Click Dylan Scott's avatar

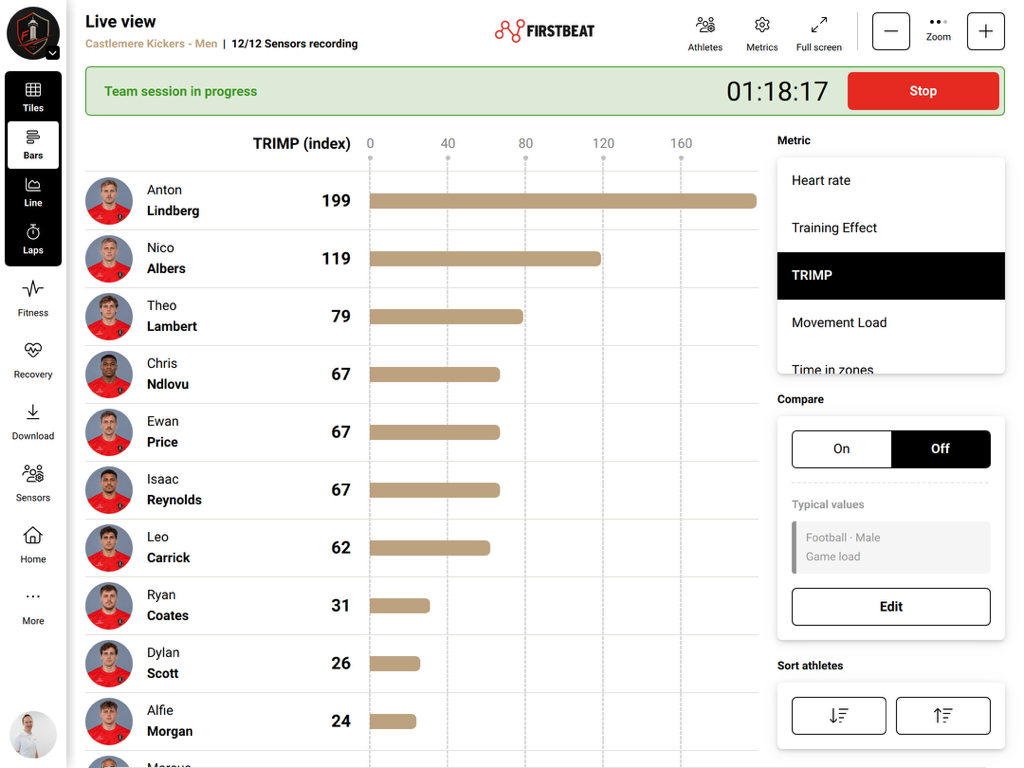tap(109, 664)
